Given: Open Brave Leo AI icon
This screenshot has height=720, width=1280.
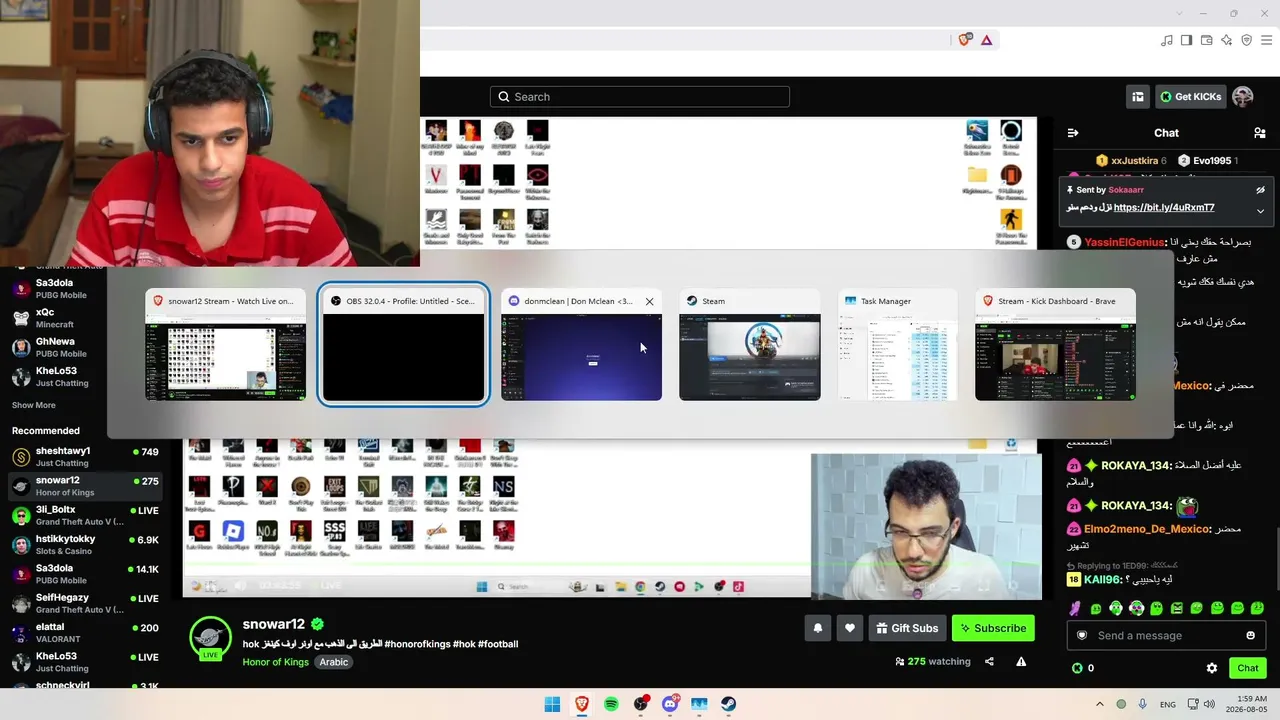Looking at the screenshot, I should coord(1227,40).
